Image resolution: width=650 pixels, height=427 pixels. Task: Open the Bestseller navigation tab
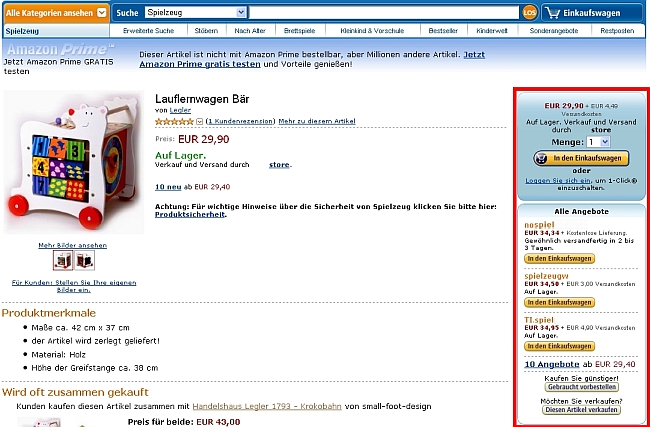tap(443, 31)
